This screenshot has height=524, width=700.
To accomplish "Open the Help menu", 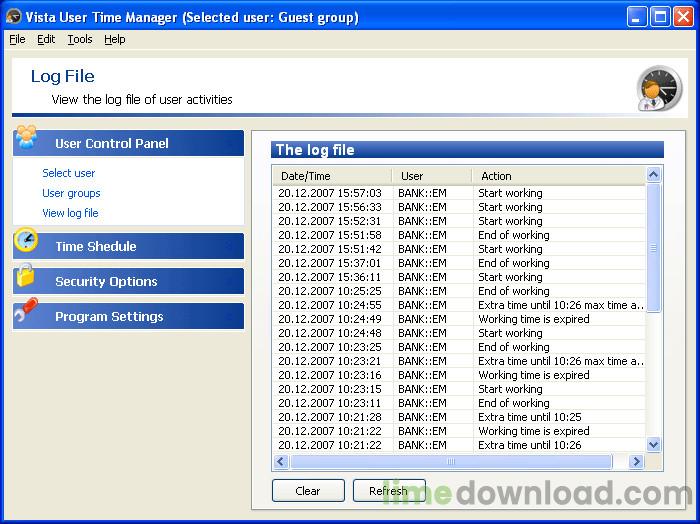I will tap(115, 39).
